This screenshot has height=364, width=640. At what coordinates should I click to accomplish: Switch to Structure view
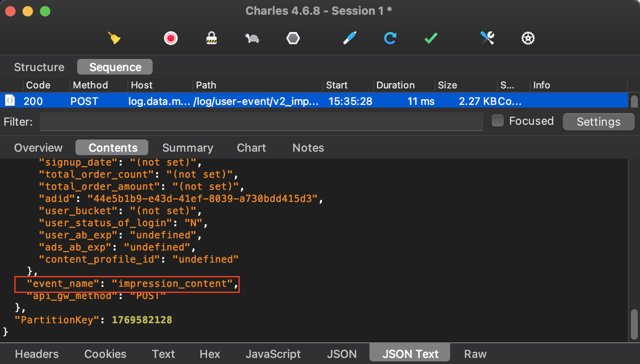point(39,67)
